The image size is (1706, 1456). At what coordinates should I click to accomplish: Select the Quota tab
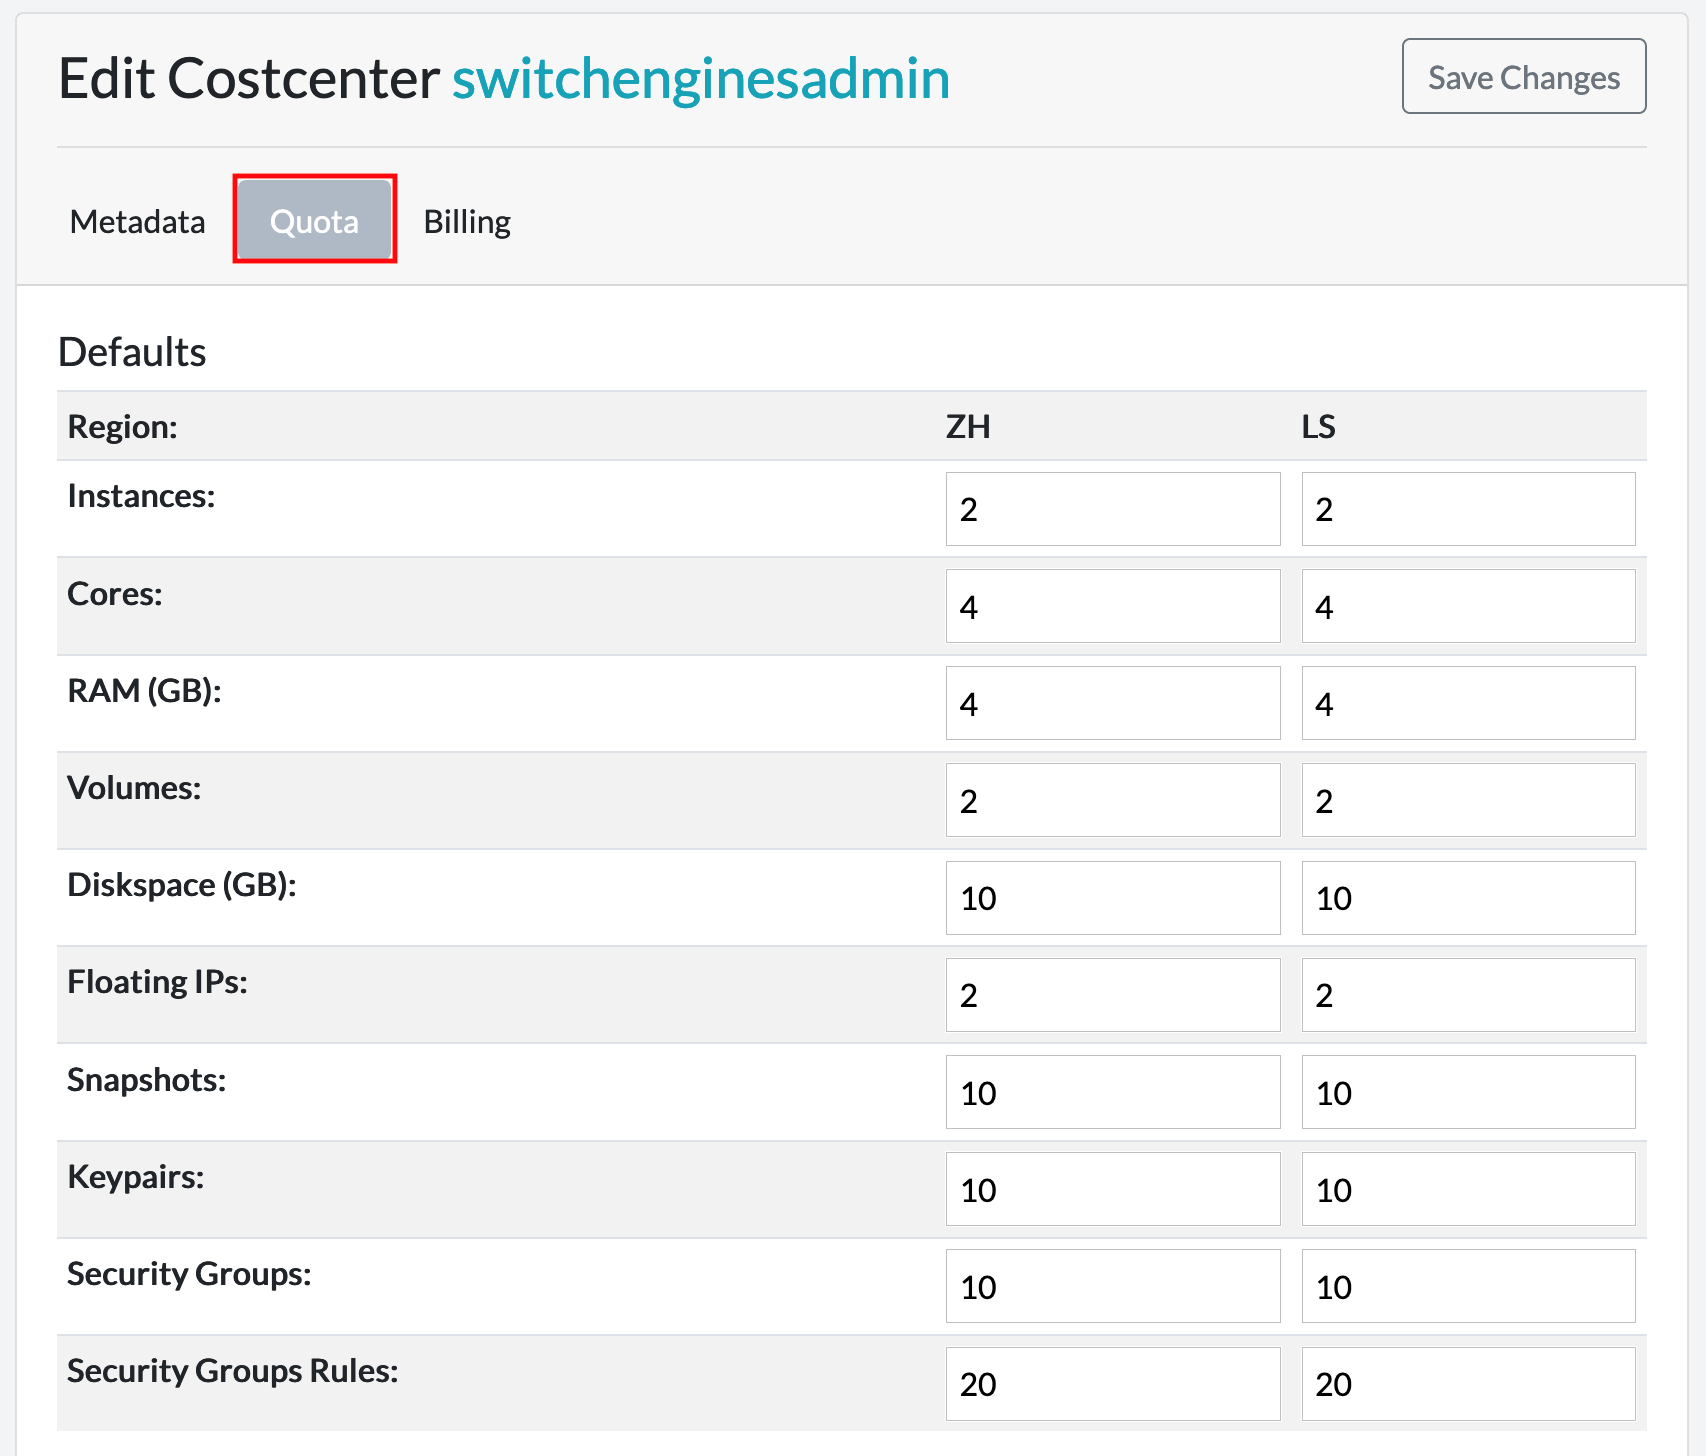[314, 221]
